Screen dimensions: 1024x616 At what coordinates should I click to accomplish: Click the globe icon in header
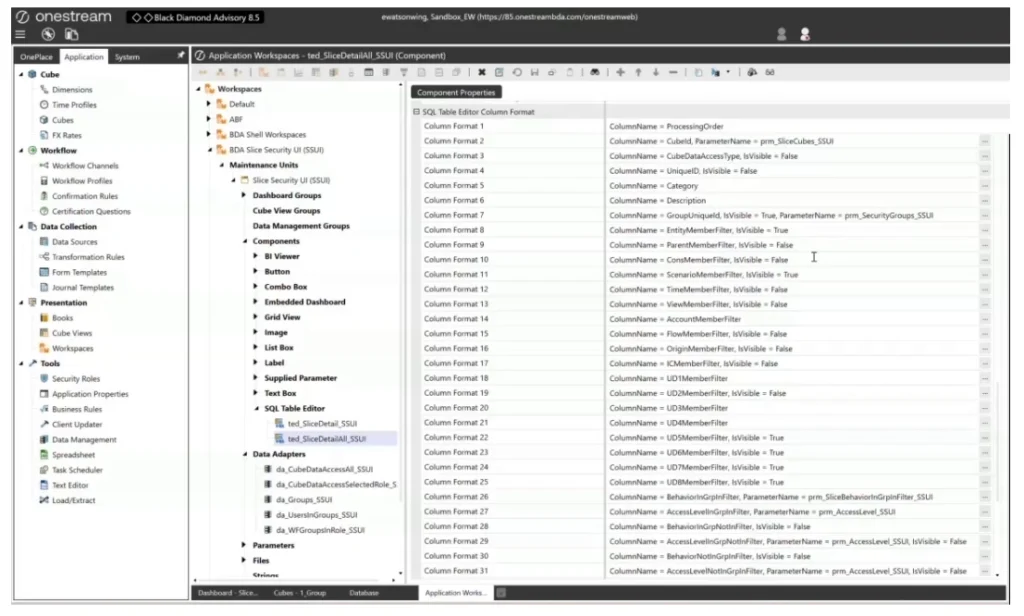[48, 35]
